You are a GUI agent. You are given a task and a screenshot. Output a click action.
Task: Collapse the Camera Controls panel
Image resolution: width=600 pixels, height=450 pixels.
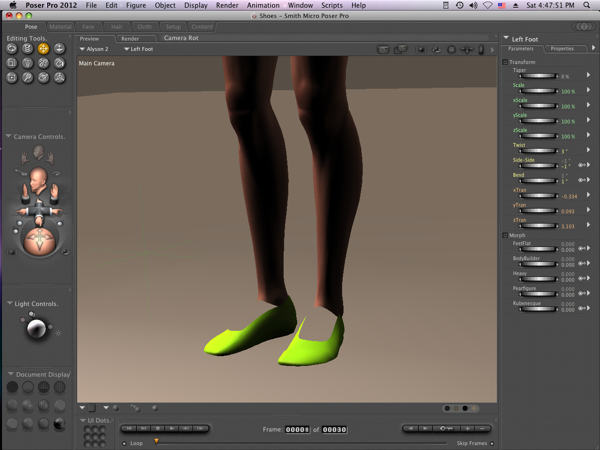(8, 136)
